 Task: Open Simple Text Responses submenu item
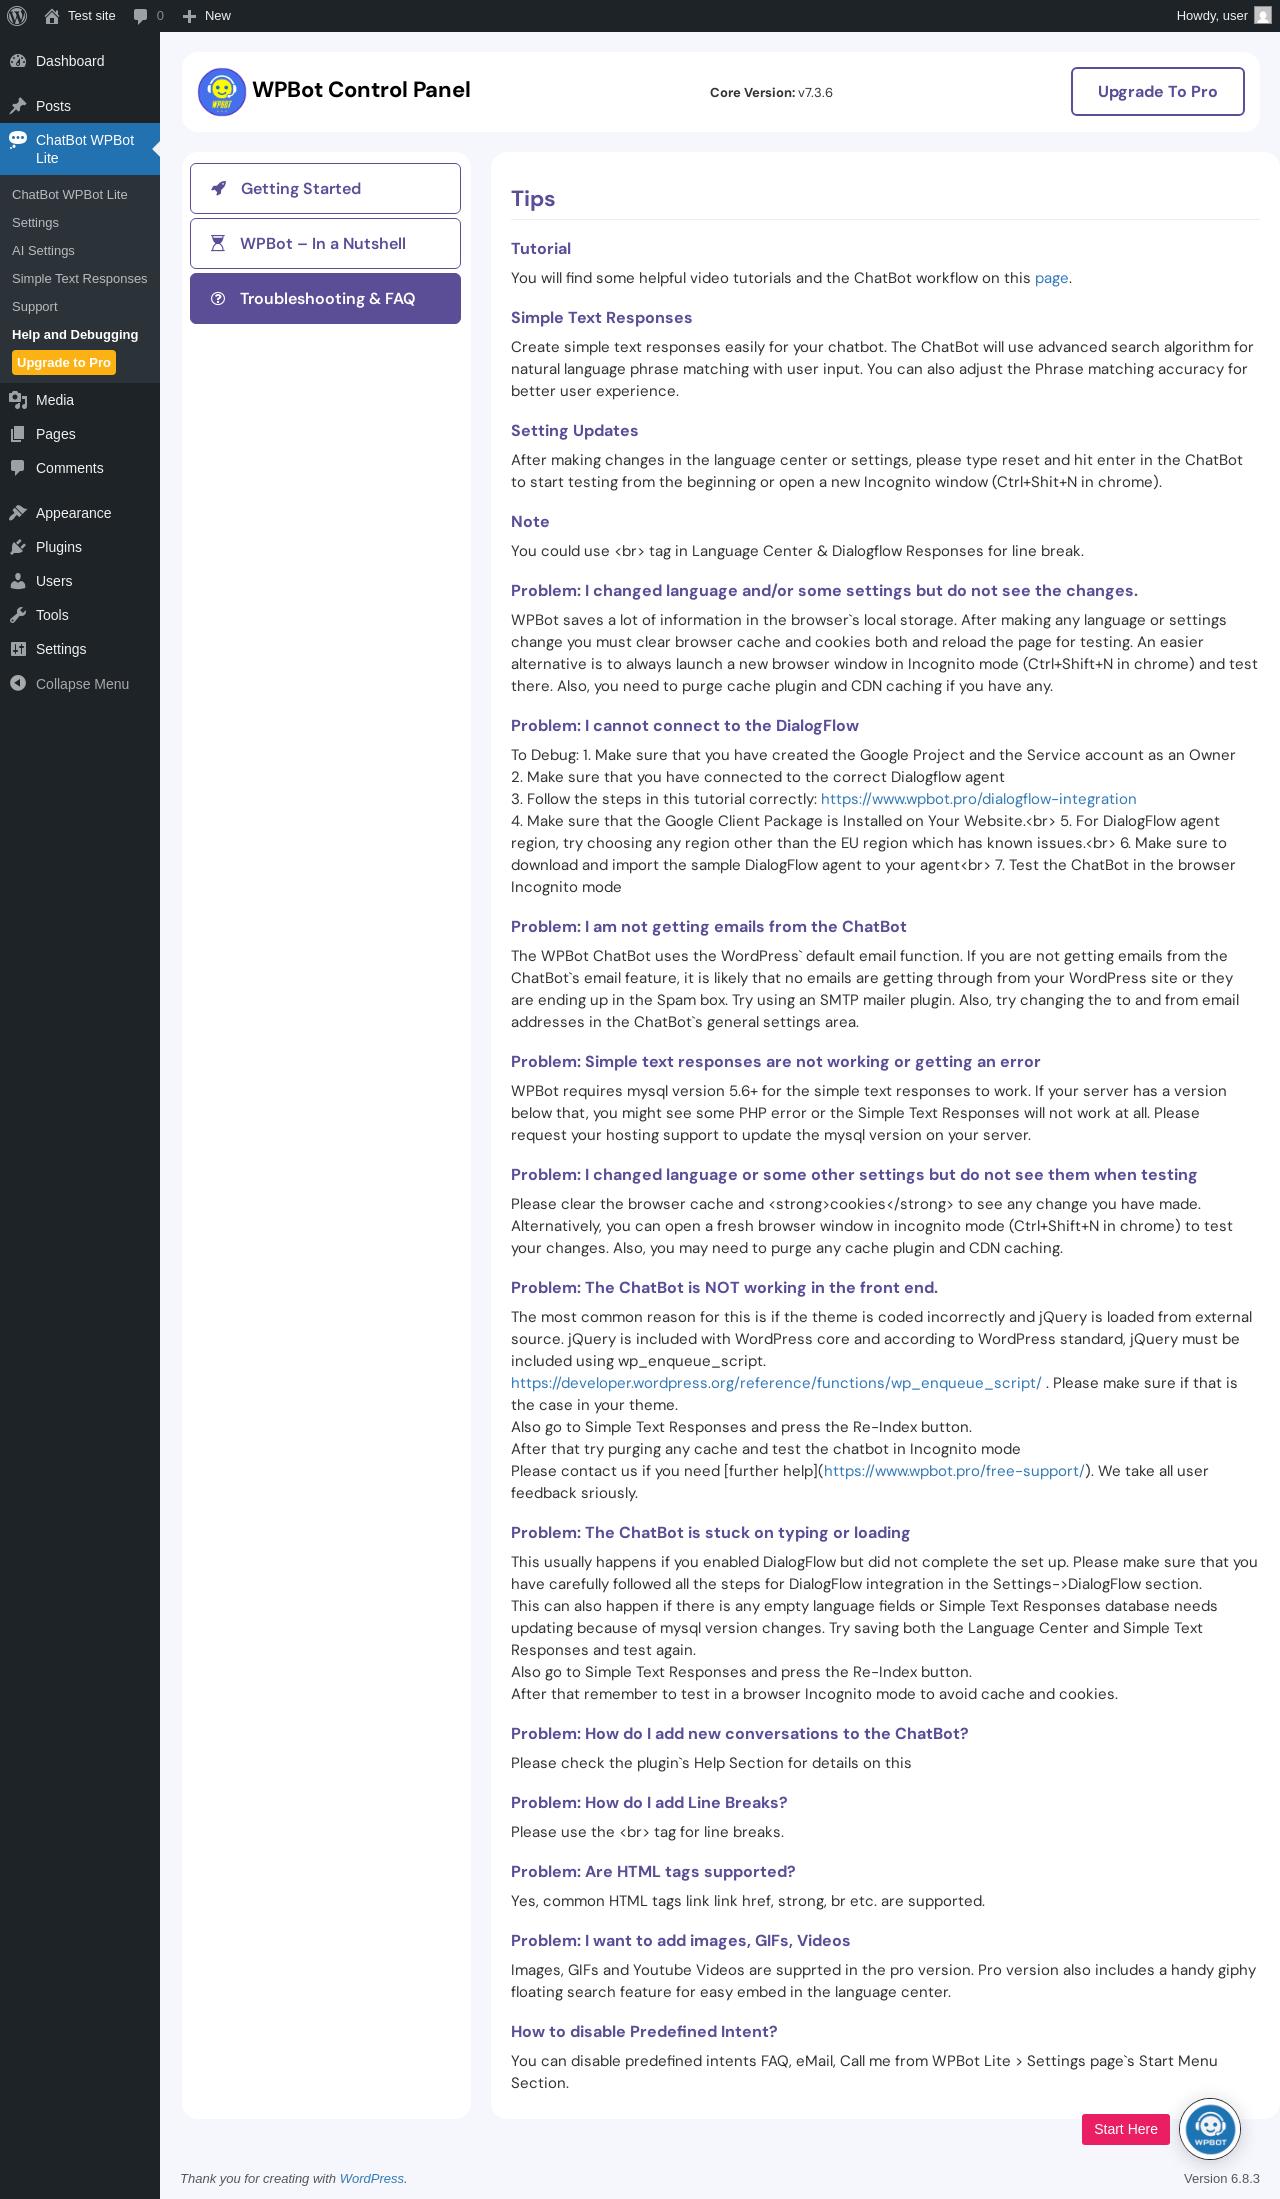[80, 279]
